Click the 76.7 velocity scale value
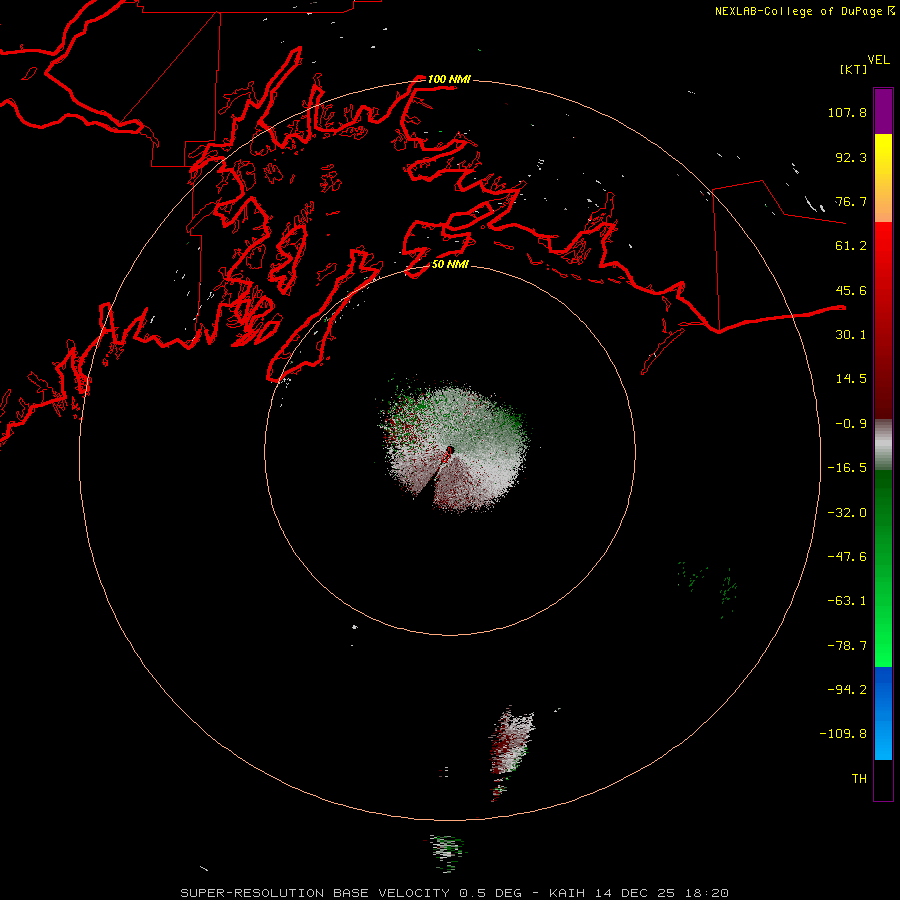Screen dimensions: 900x900 point(851,201)
